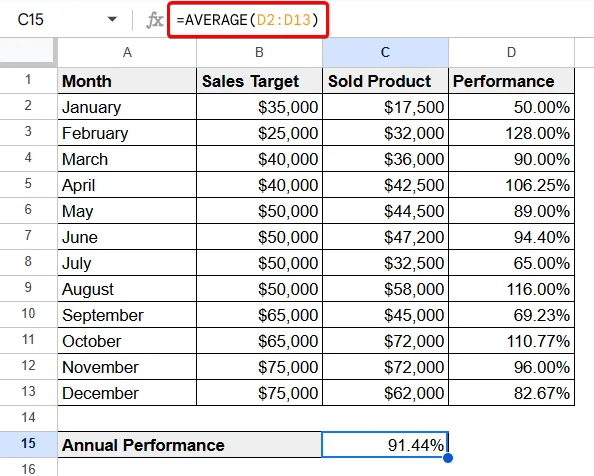Select the column D header
The width and height of the screenshot is (594, 476).
coord(511,52)
